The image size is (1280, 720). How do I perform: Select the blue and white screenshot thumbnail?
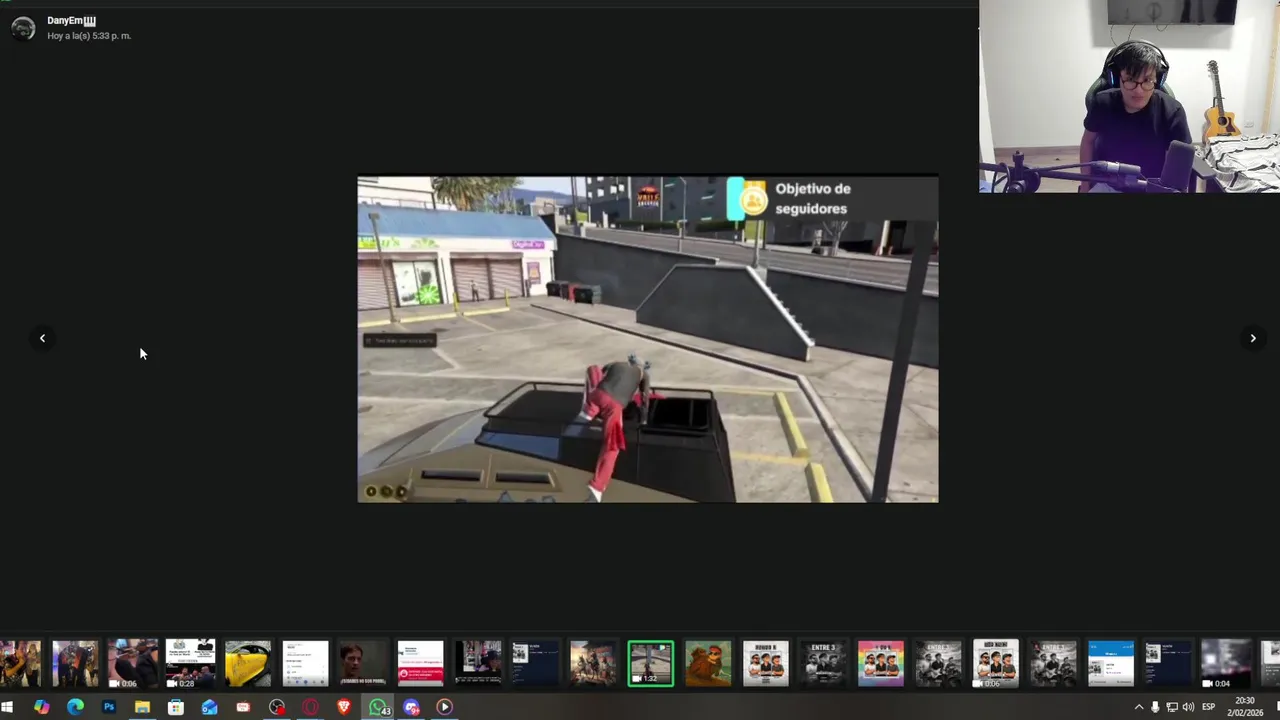click(x=1111, y=663)
